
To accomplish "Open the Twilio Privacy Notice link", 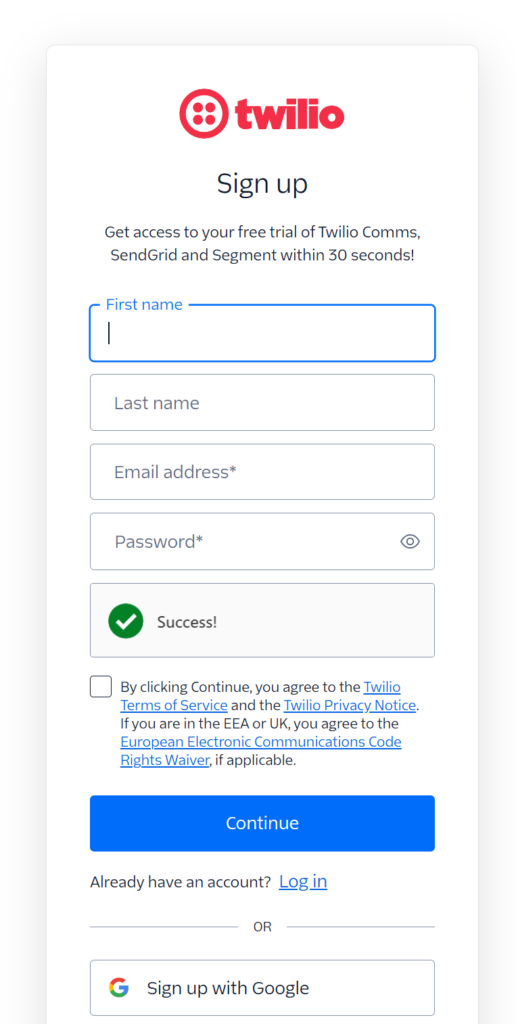I will pos(349,705).
